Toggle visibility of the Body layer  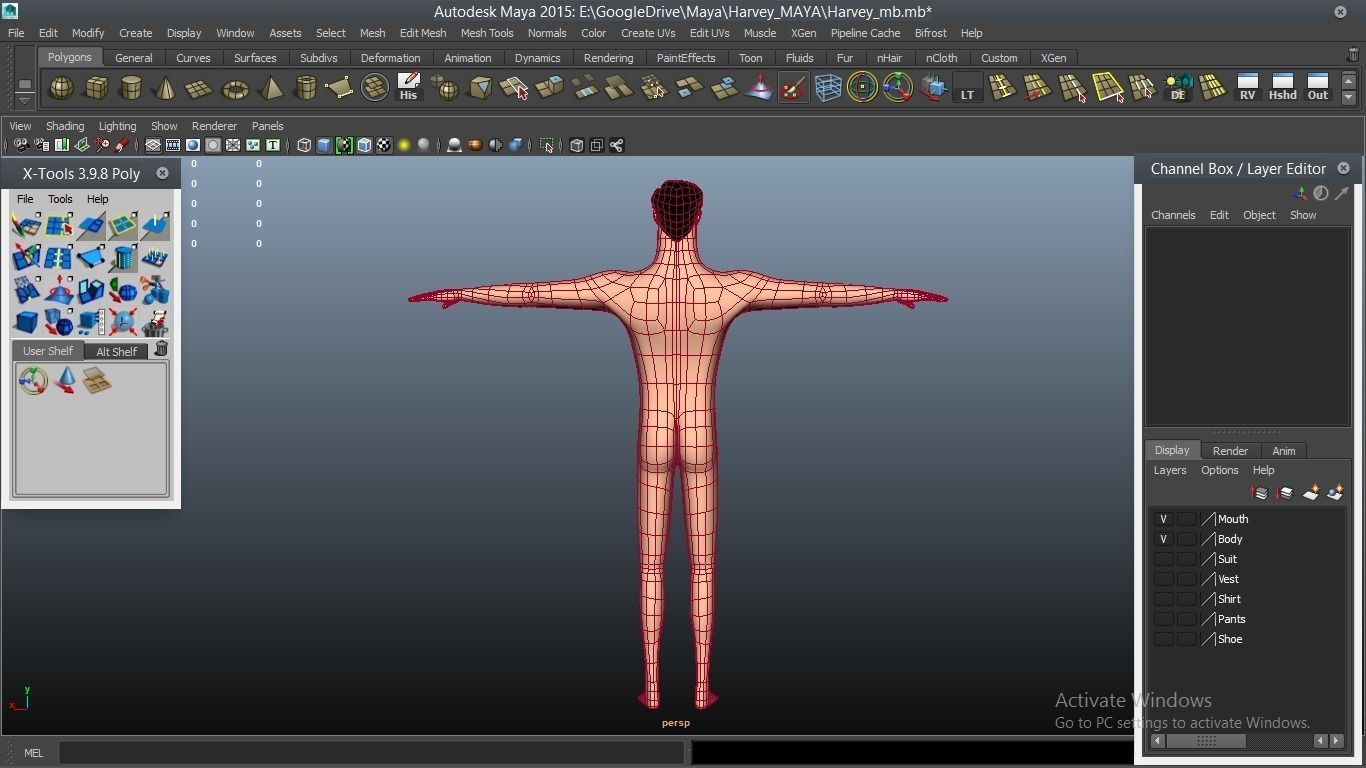click(1163, 539)
